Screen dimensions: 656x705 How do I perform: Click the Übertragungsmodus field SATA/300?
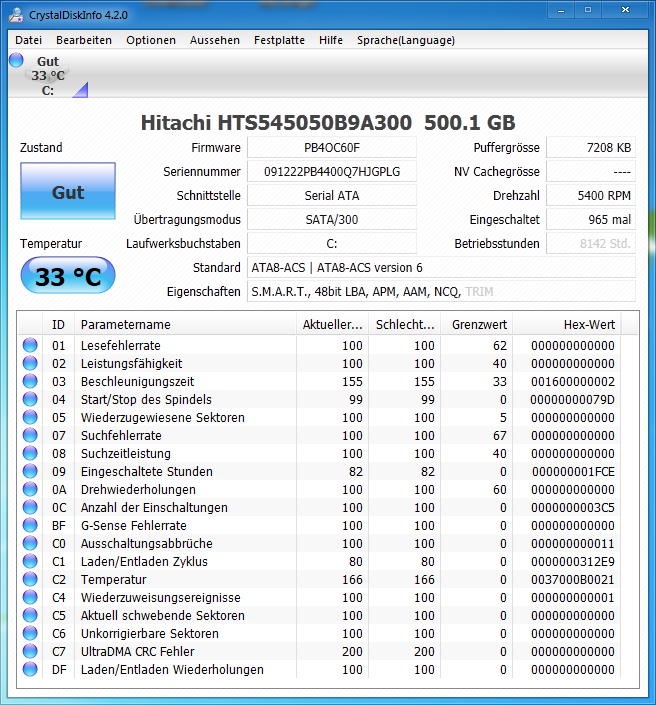332,220
